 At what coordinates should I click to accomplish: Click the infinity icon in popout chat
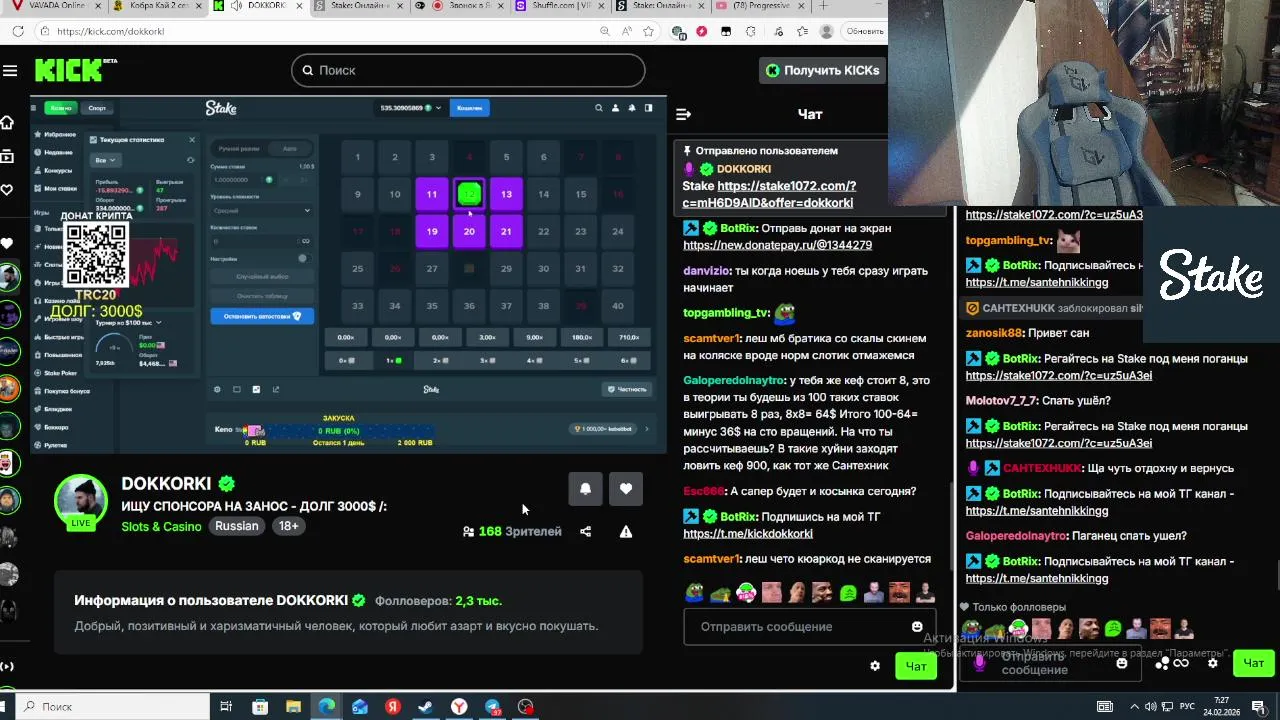pyautogui.click(x=1181, y=663)
